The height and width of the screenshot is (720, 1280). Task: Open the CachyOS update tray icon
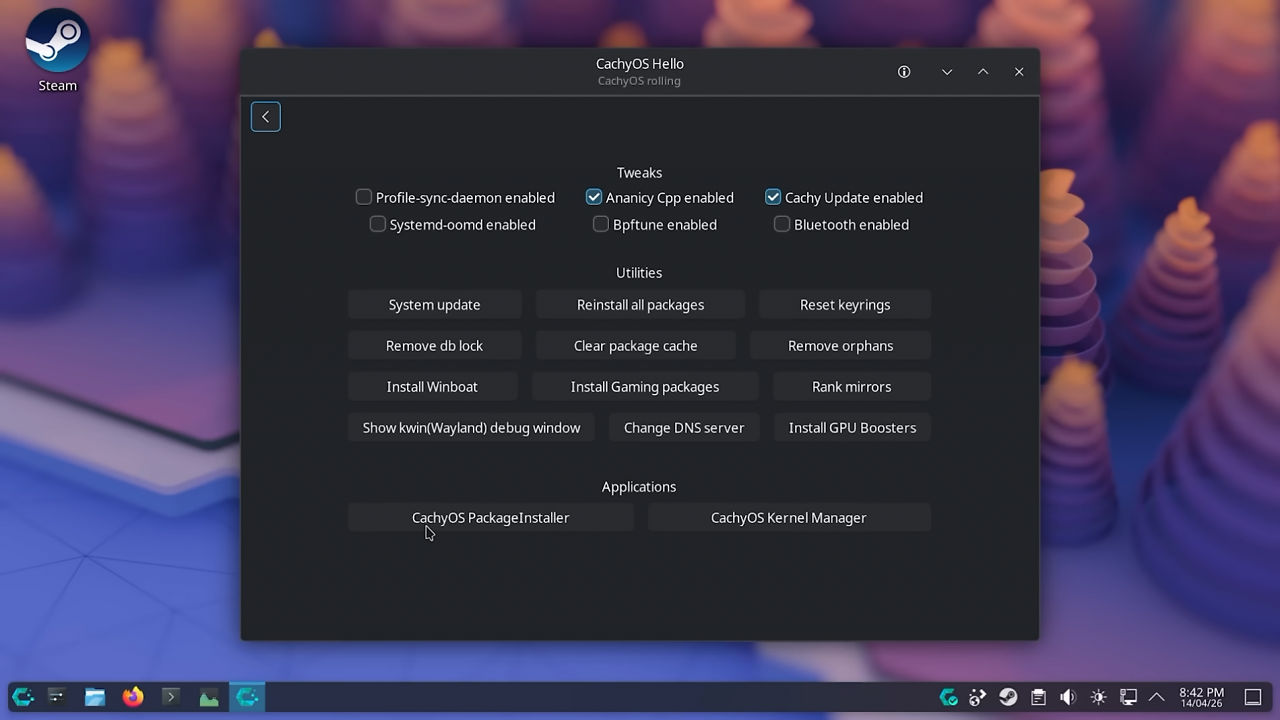coord(948,697)
